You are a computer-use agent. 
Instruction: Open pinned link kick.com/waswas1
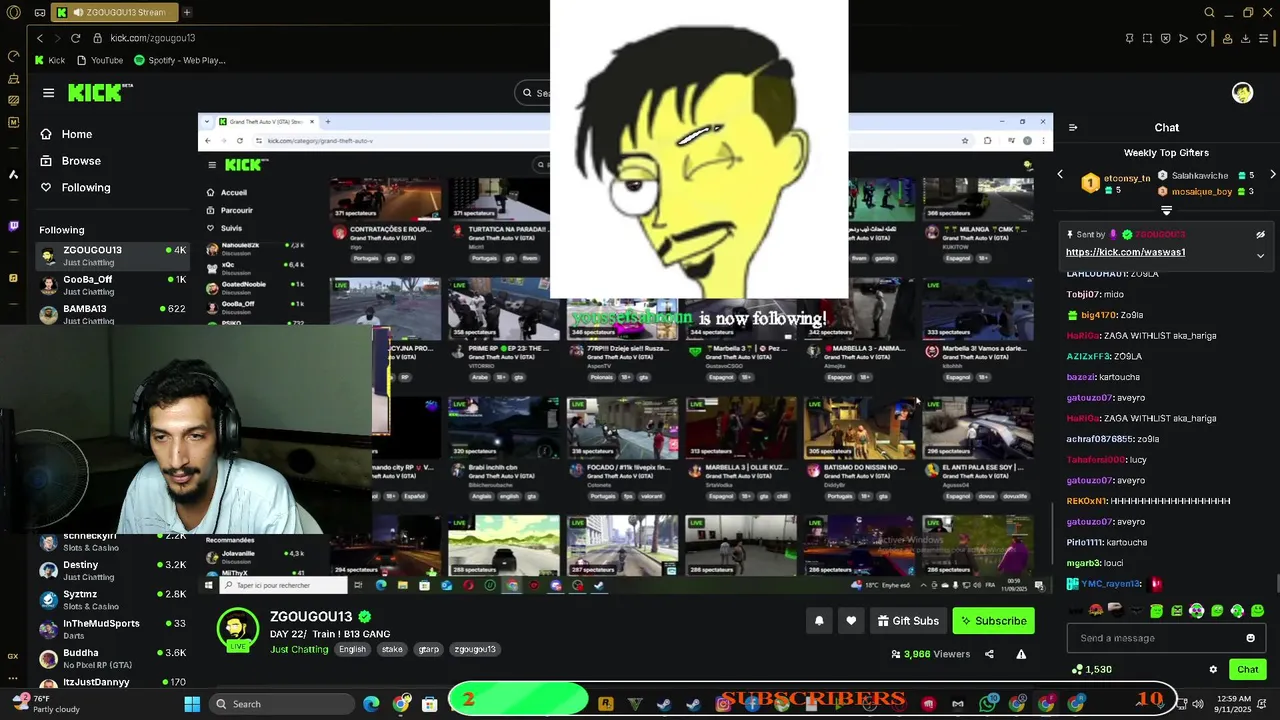pos(1125,252)
